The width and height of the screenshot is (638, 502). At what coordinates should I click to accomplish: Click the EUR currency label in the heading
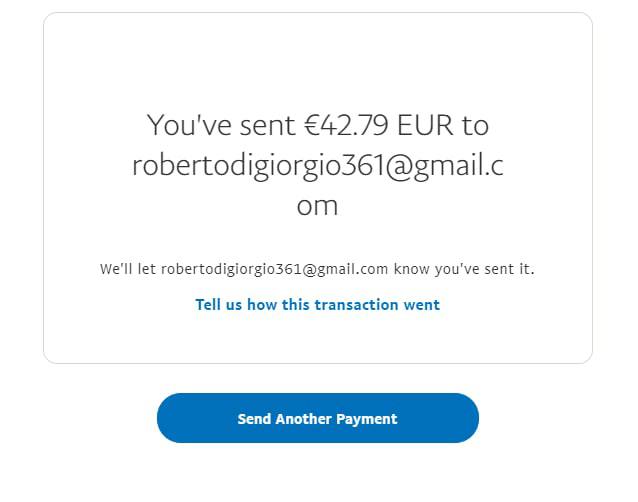[425, 125]
